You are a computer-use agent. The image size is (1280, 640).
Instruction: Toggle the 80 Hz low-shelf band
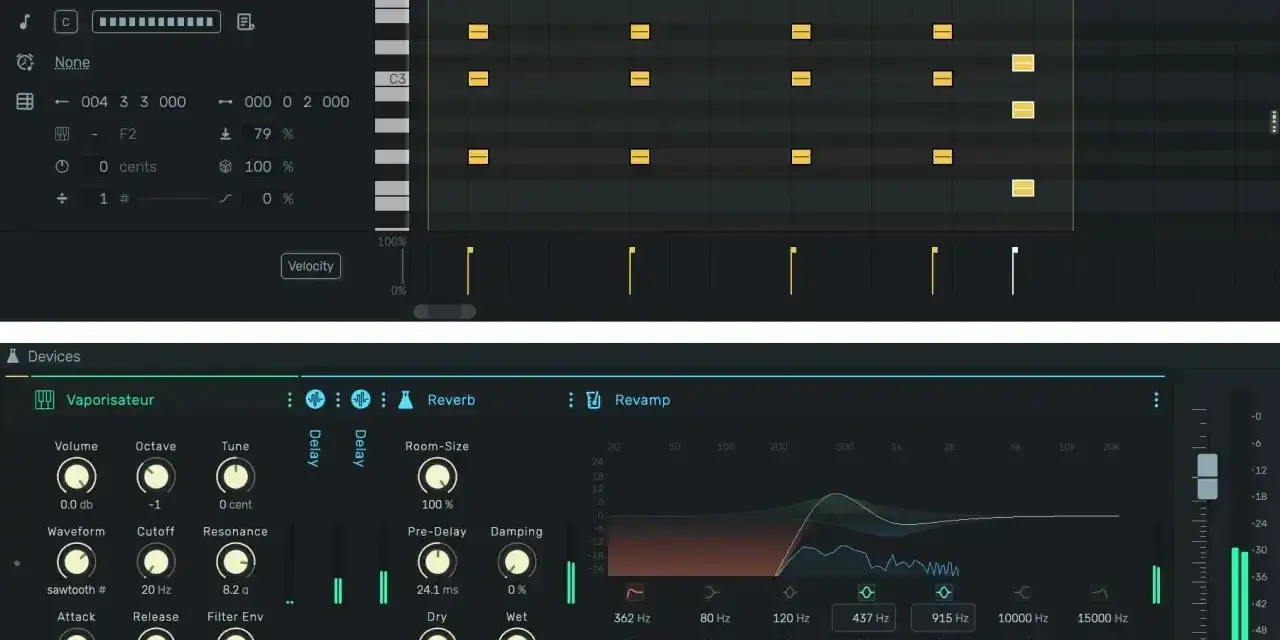[x=712, y=593]
